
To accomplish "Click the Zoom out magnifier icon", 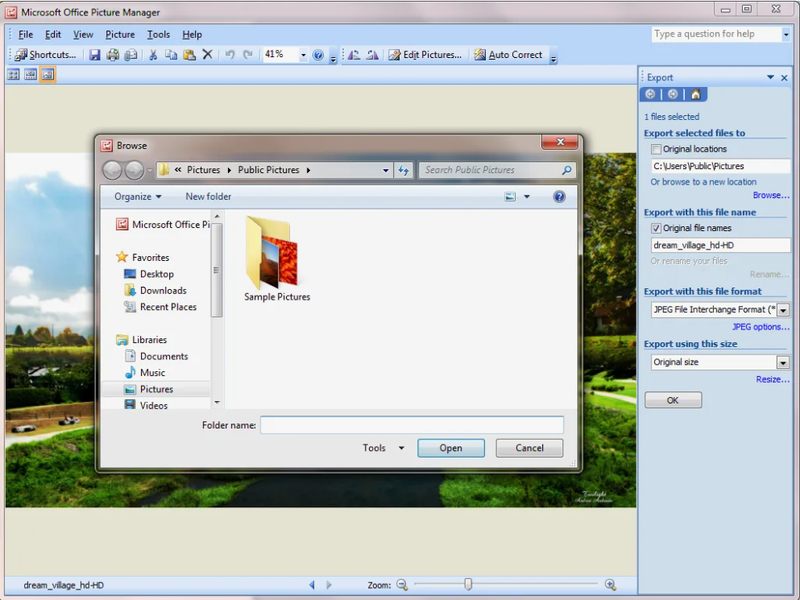I will click(402, 585).
